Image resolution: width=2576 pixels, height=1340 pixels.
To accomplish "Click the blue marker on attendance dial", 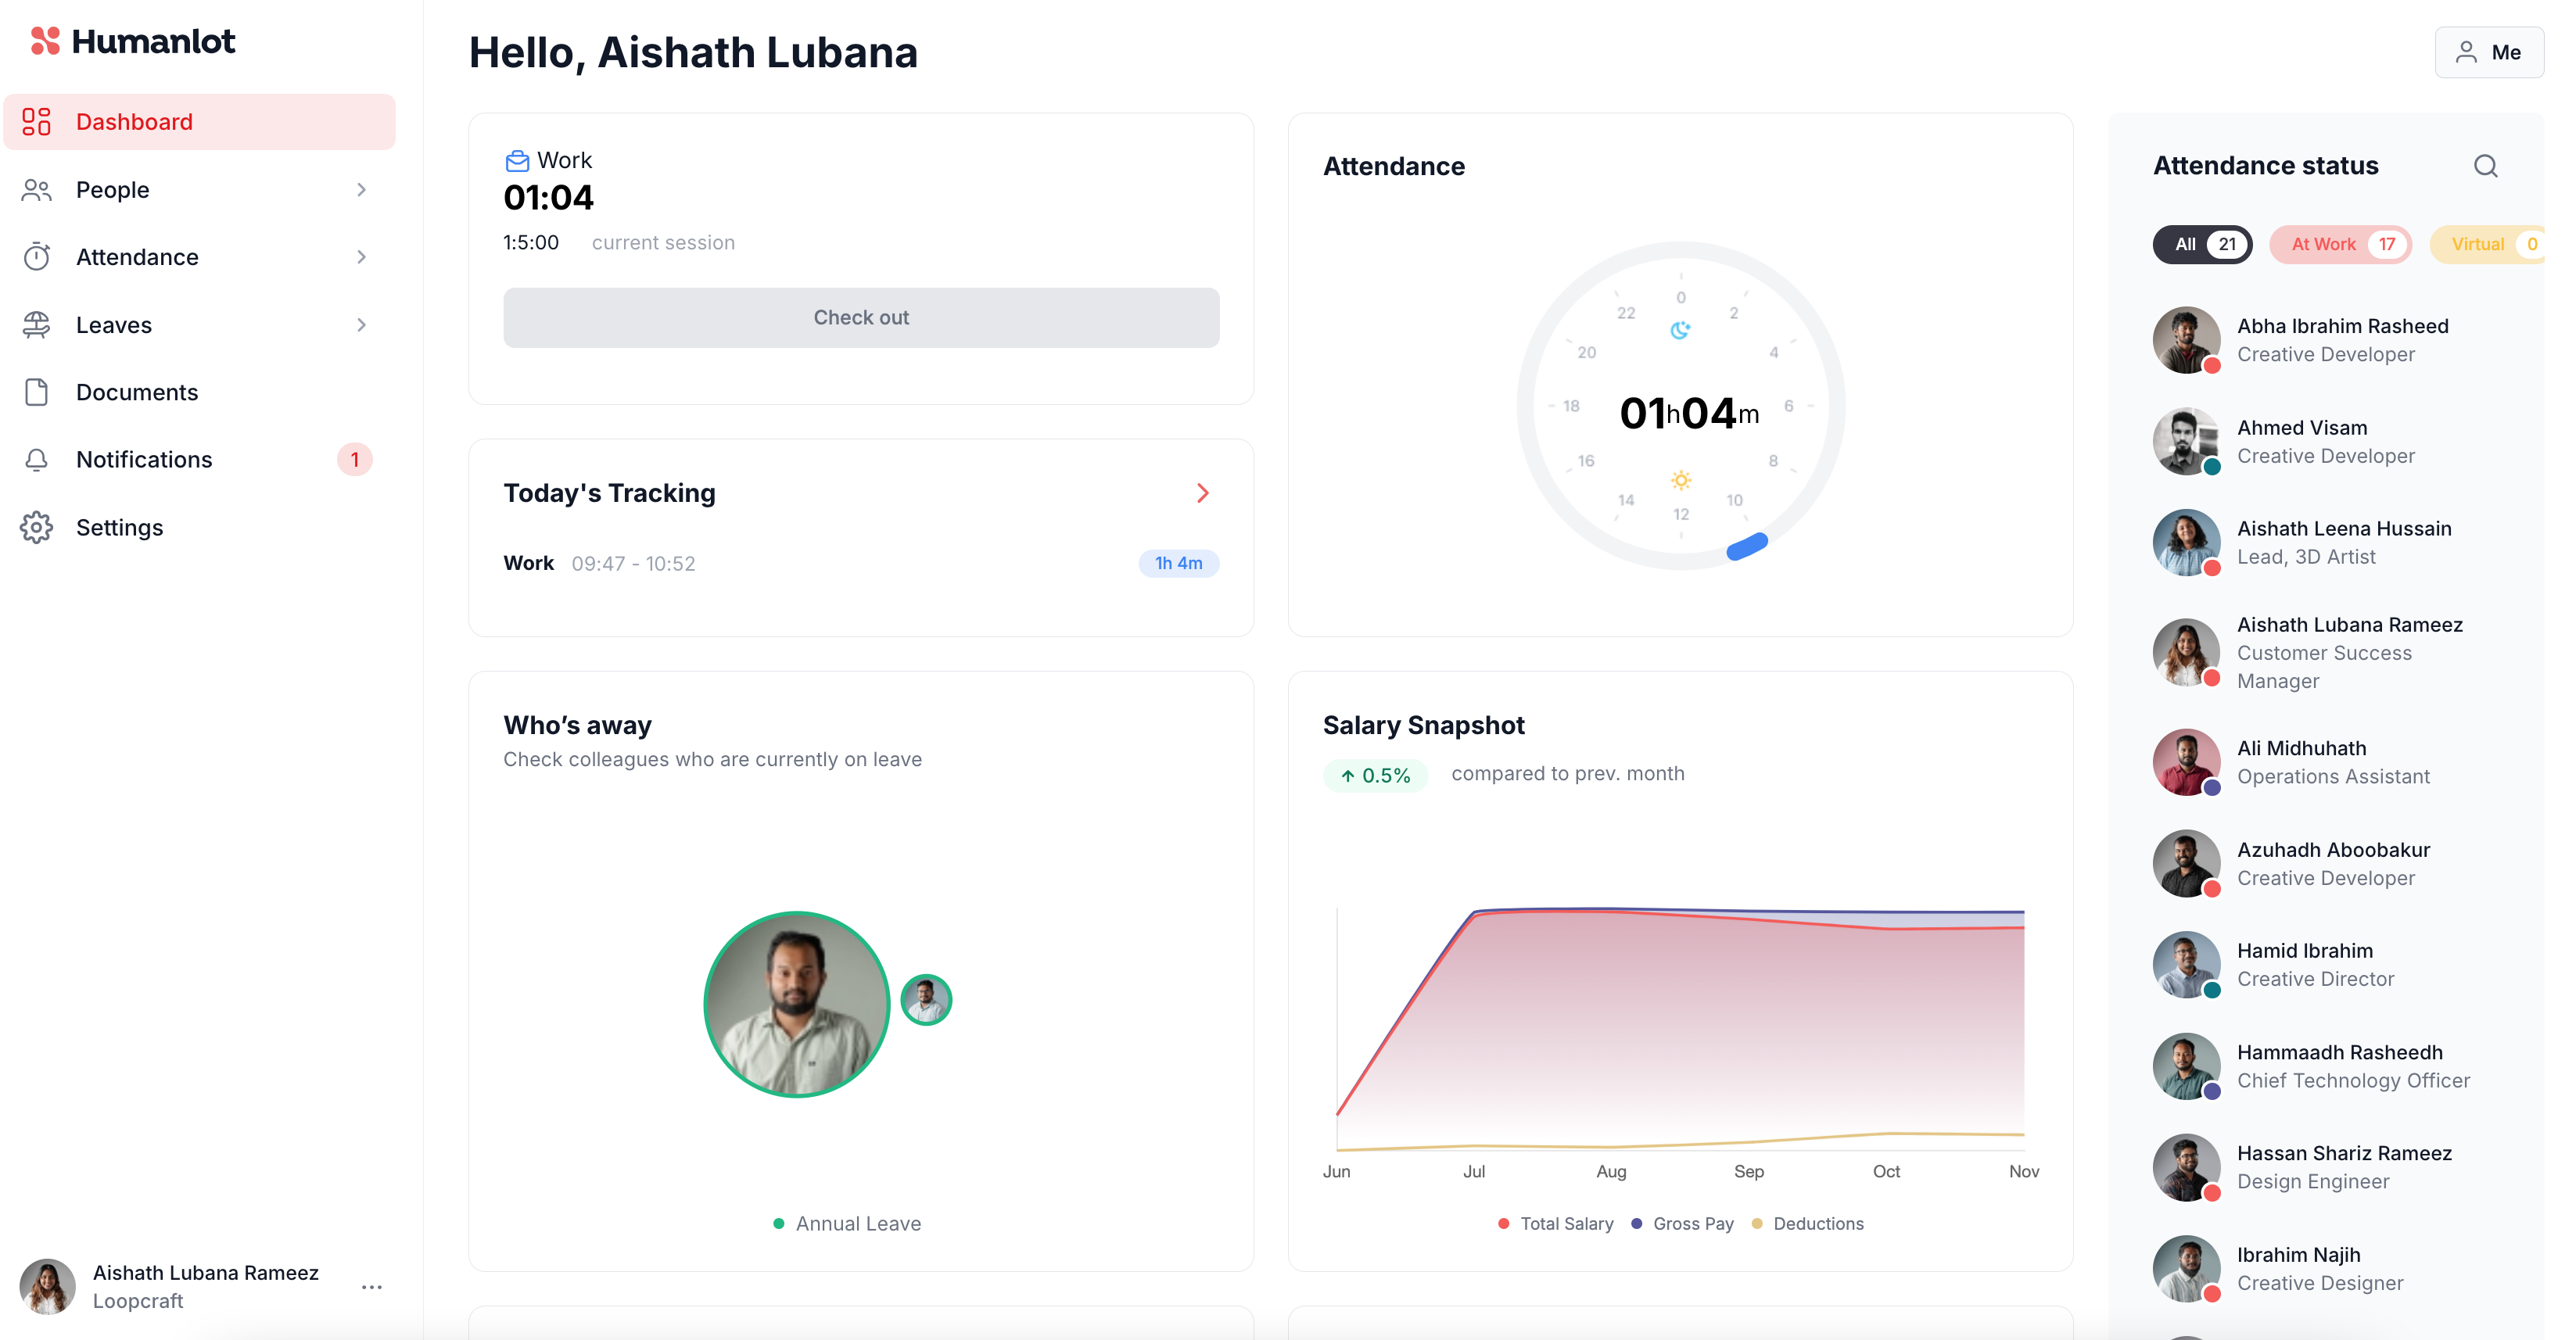I will [1747, 546].
